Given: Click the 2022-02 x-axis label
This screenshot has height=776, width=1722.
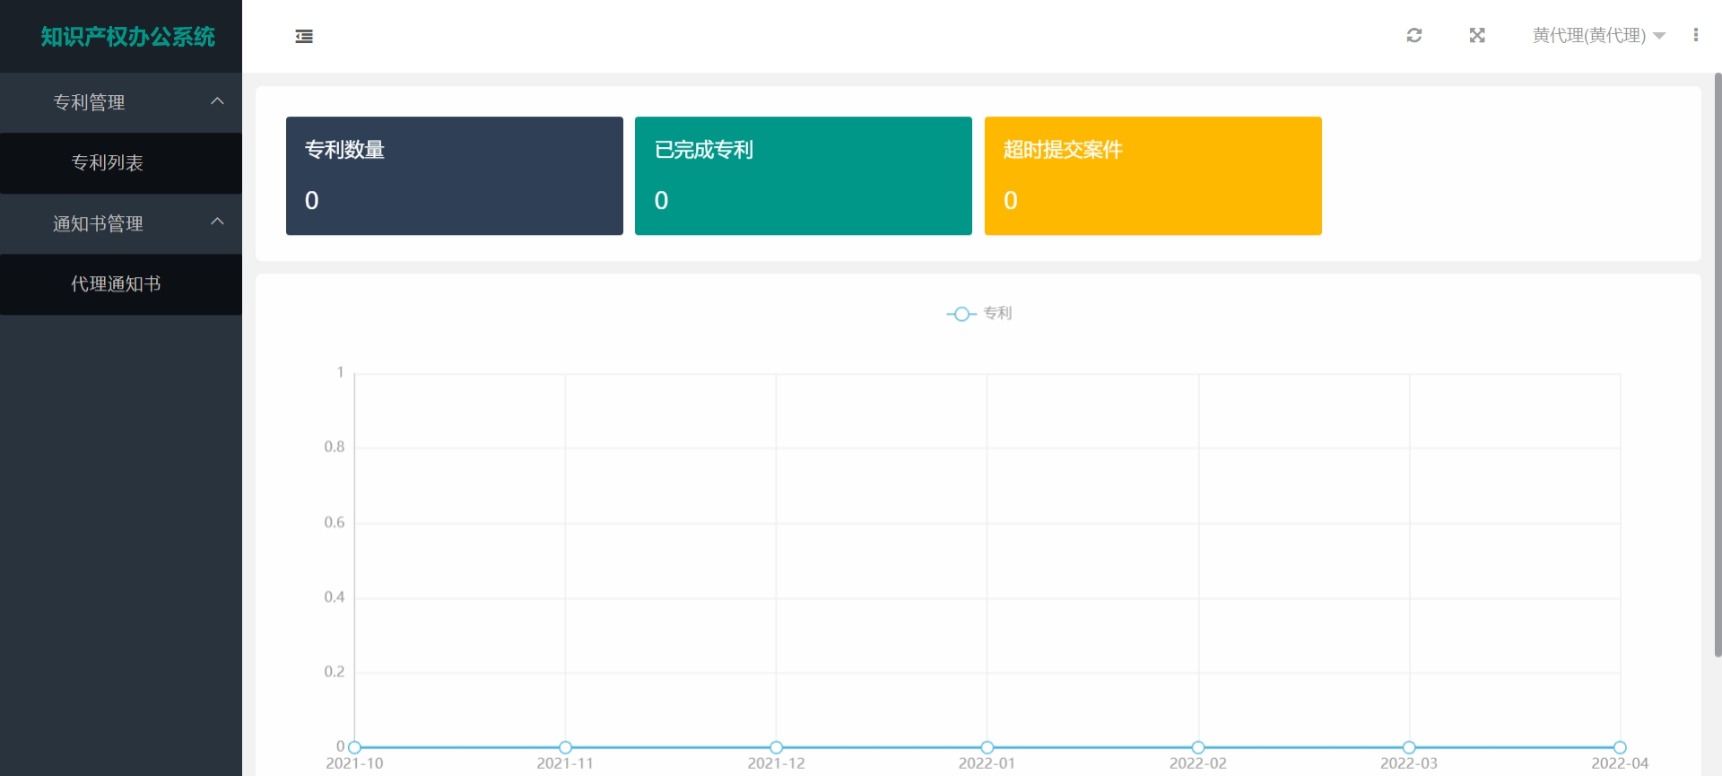Looking at the screenshot, I should click(x=1198, y=763).
